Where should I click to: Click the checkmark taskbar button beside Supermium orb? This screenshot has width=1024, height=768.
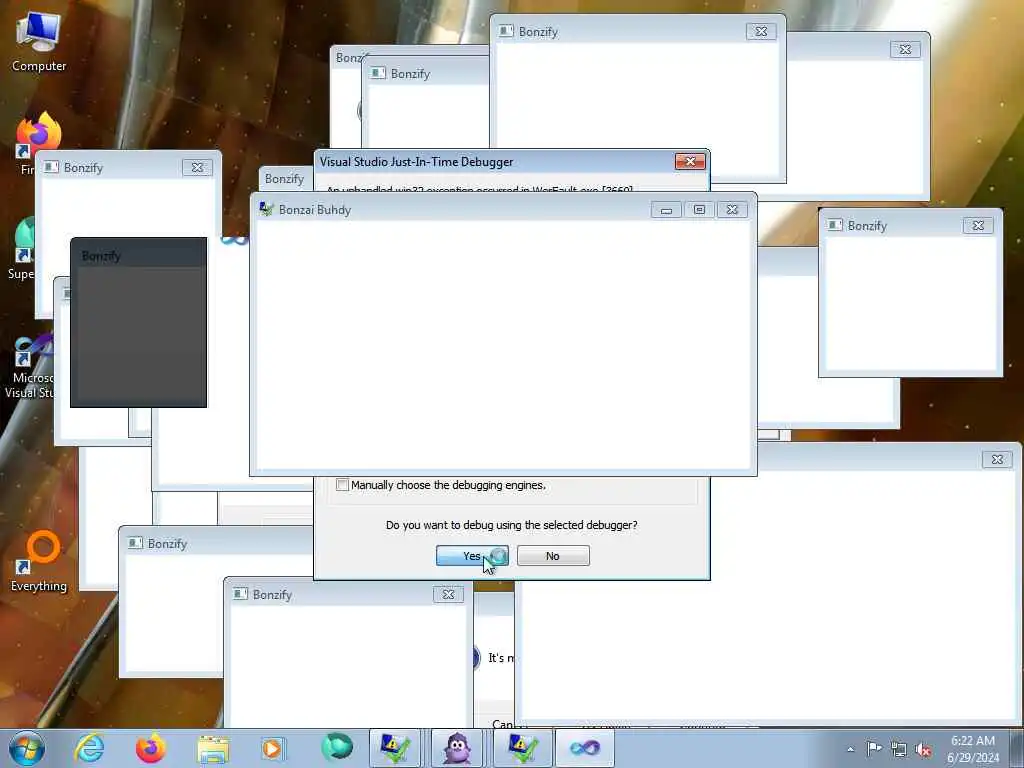[395, 748]
